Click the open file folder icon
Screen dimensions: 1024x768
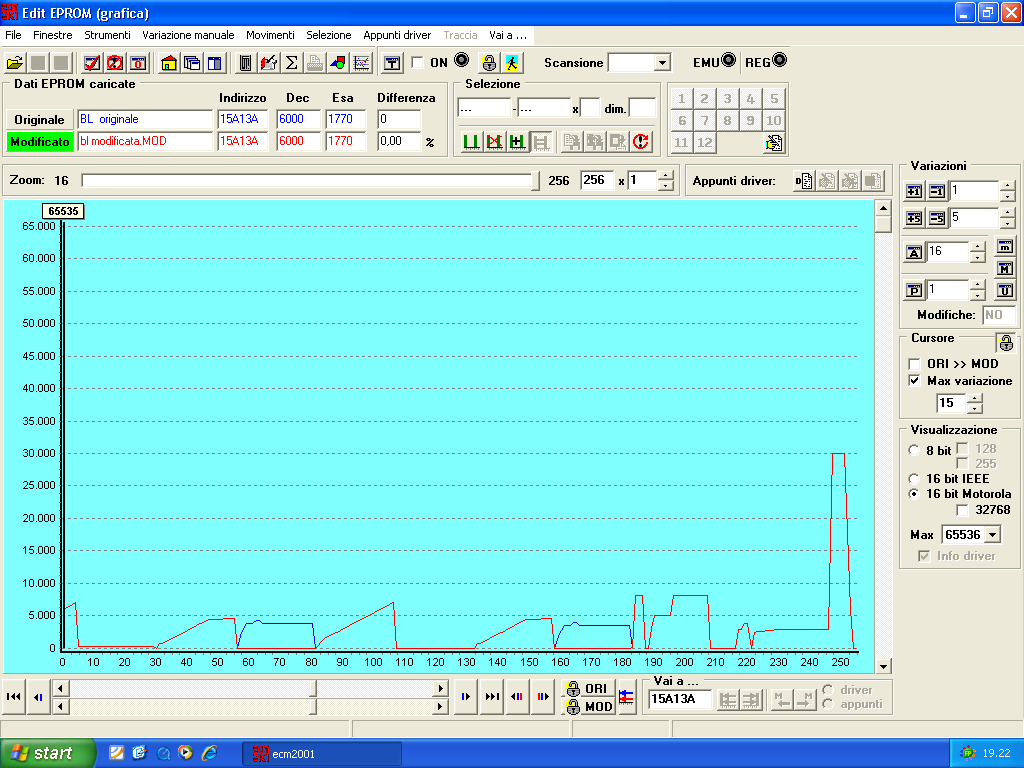15,63
